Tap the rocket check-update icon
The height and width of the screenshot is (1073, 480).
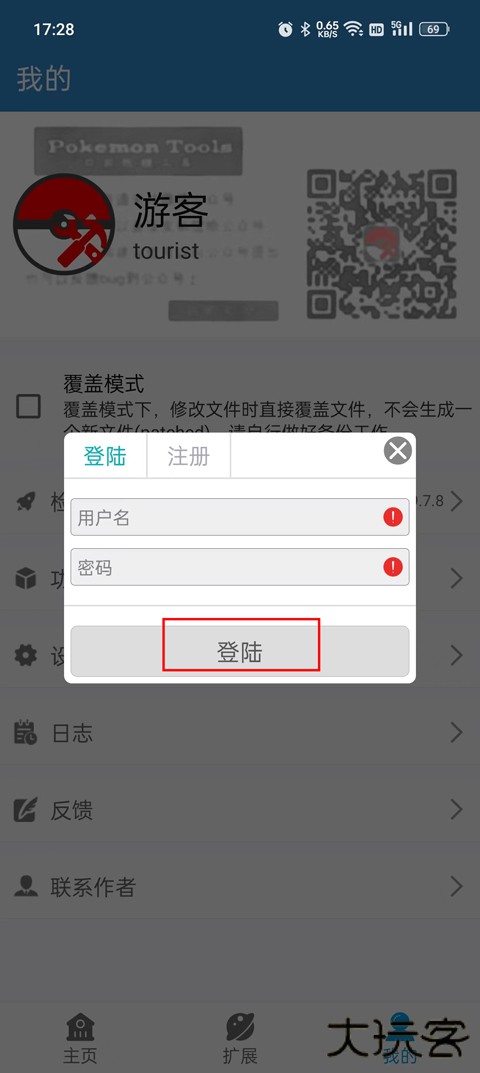coord(26,502)
